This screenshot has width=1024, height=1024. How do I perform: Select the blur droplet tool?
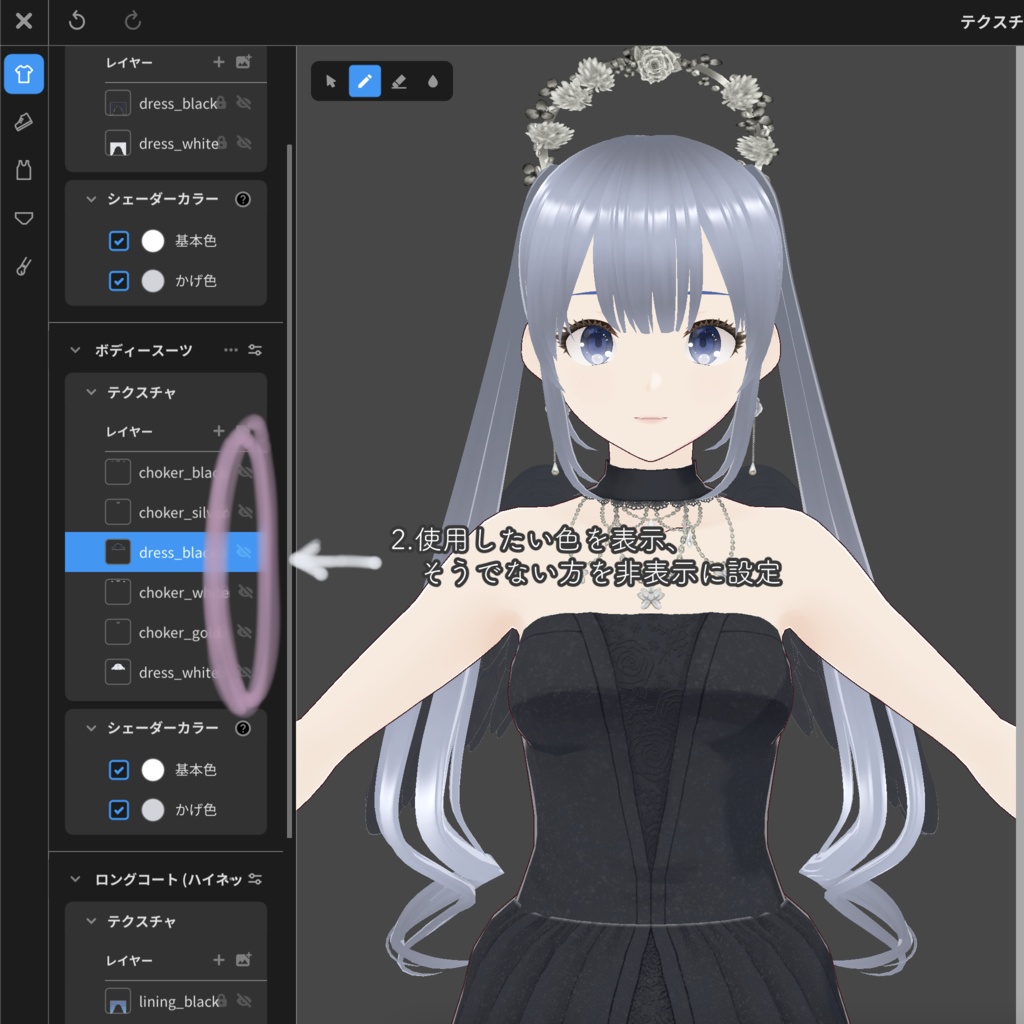click(x=432, y=82)
